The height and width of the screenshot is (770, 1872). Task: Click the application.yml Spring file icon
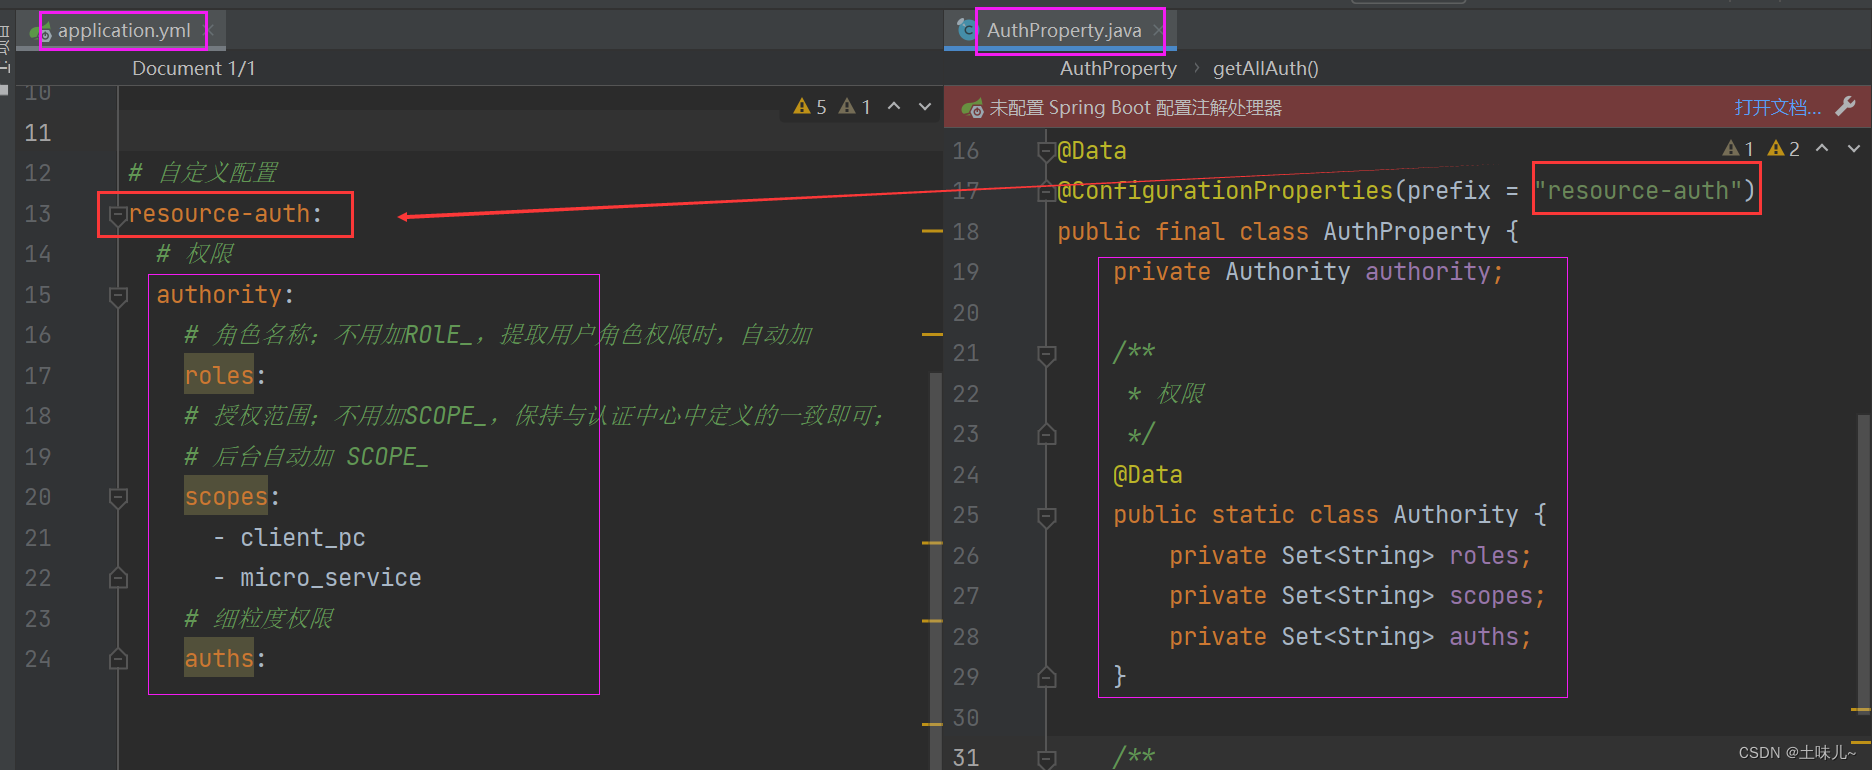coord(41,31)
